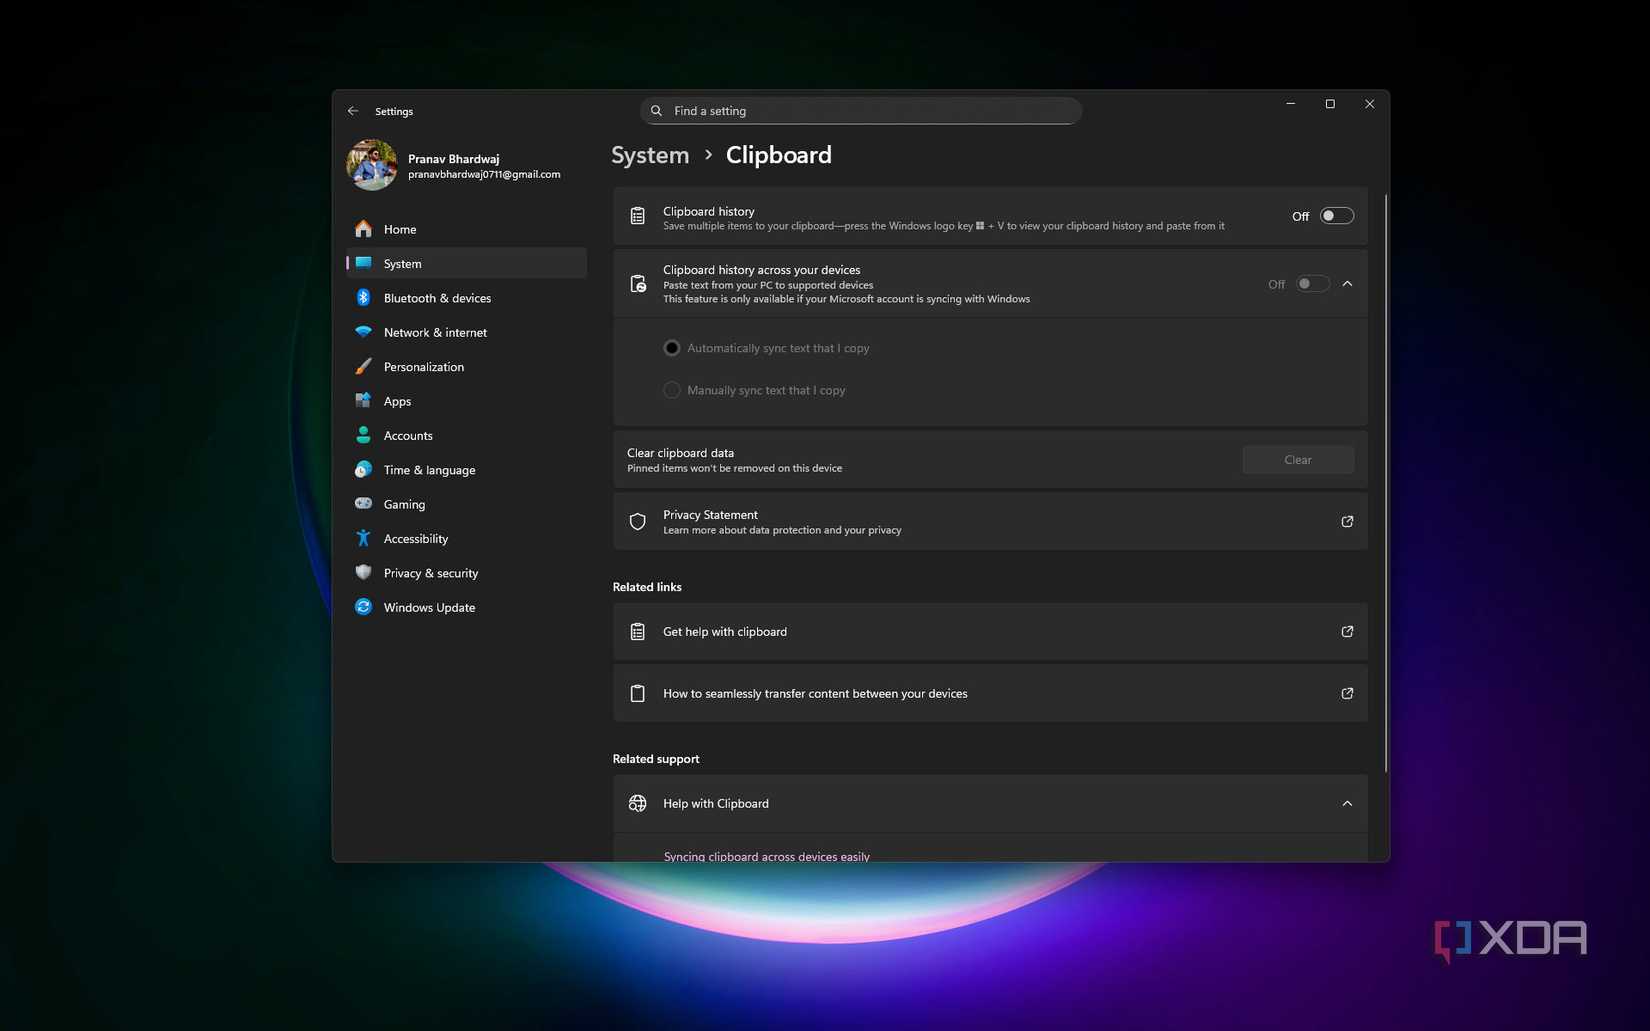This screenshot has height=1031, width=1650.
Task: Go to Personalization settings
Action: coord(424,367)
